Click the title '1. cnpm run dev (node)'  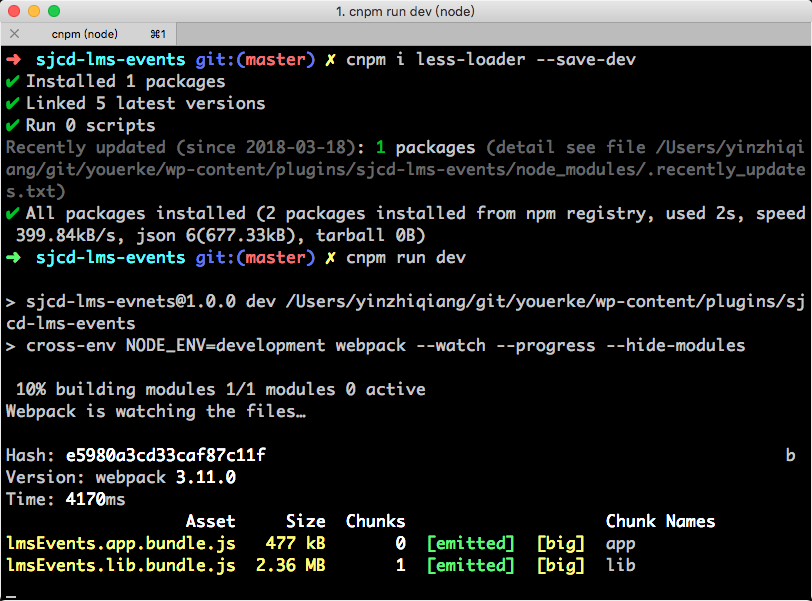coord(405,11)
